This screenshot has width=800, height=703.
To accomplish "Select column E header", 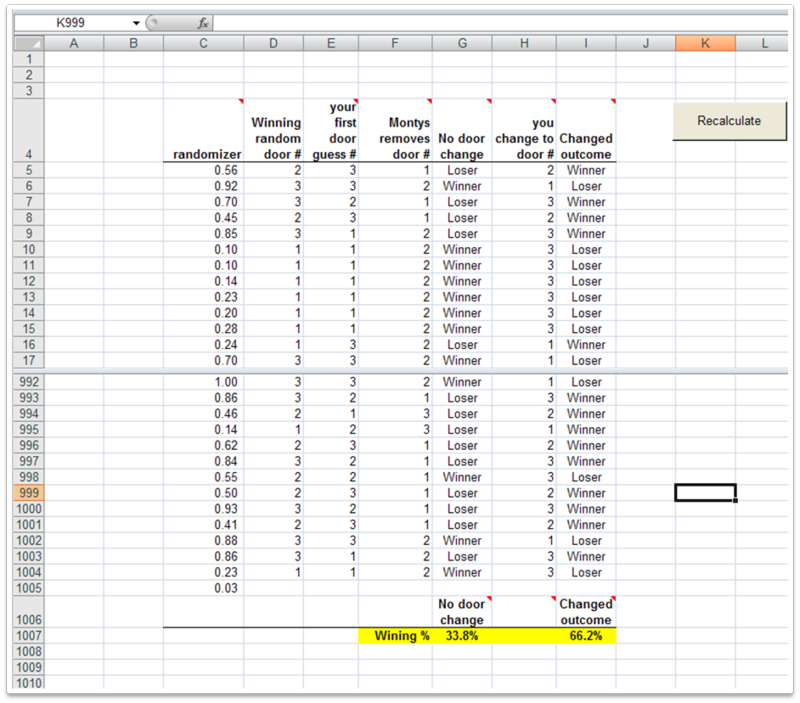I will pos(331,43).
